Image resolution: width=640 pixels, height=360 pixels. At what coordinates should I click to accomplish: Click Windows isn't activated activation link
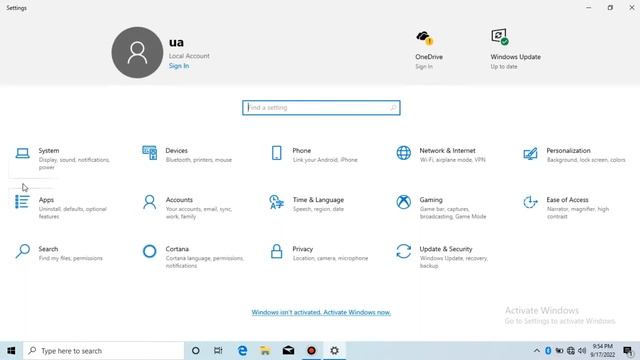pyautogui.click(x=321, y=313)
